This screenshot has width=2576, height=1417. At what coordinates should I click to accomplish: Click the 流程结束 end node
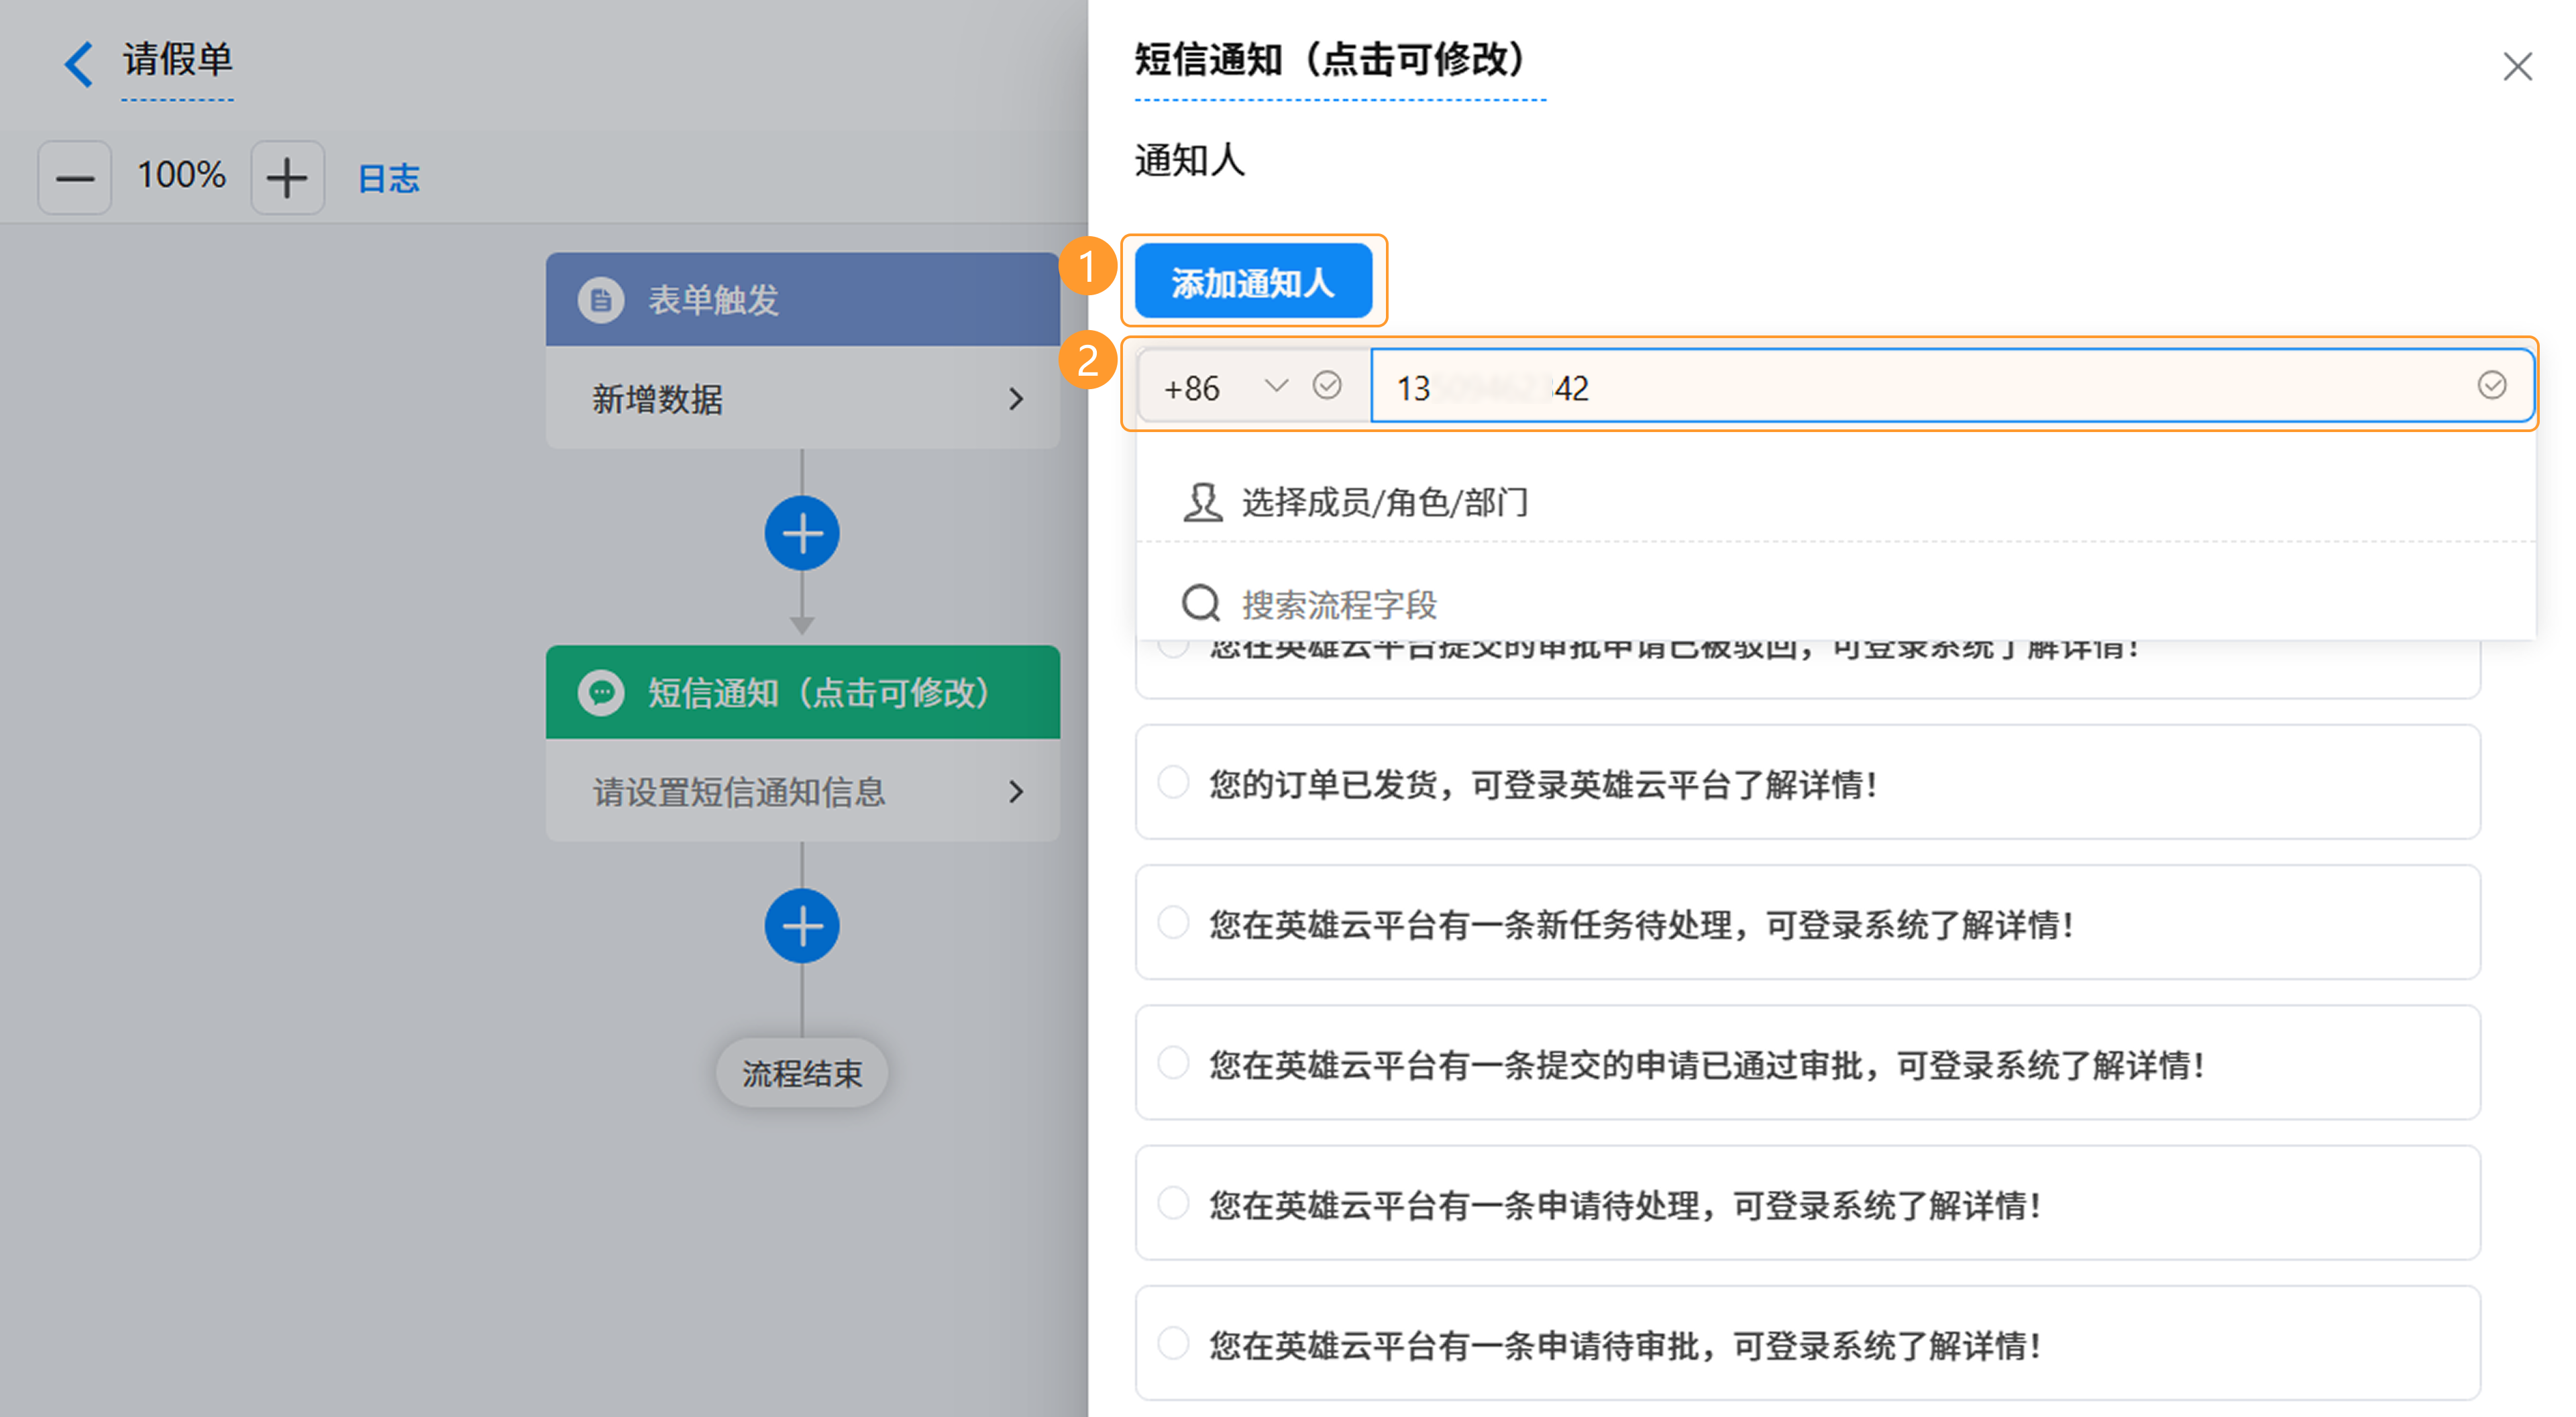[x=802, y=1073]
